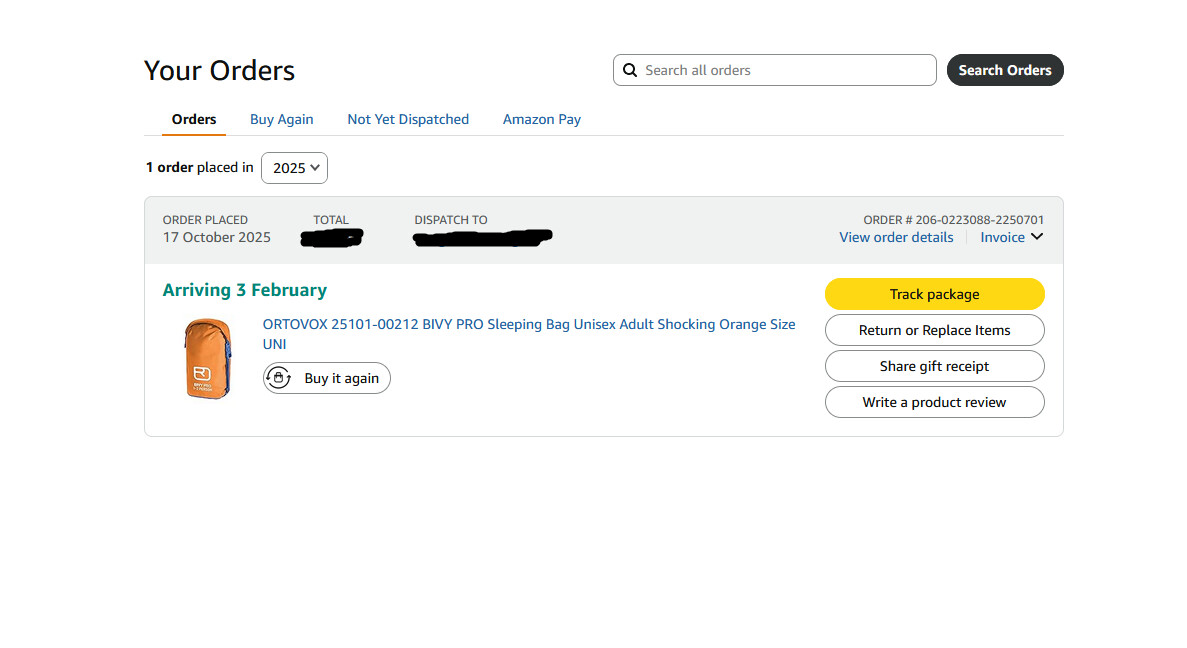Click Share gift receipt button
Screen dimensions: 1187x648
click(x=934, y=366)
